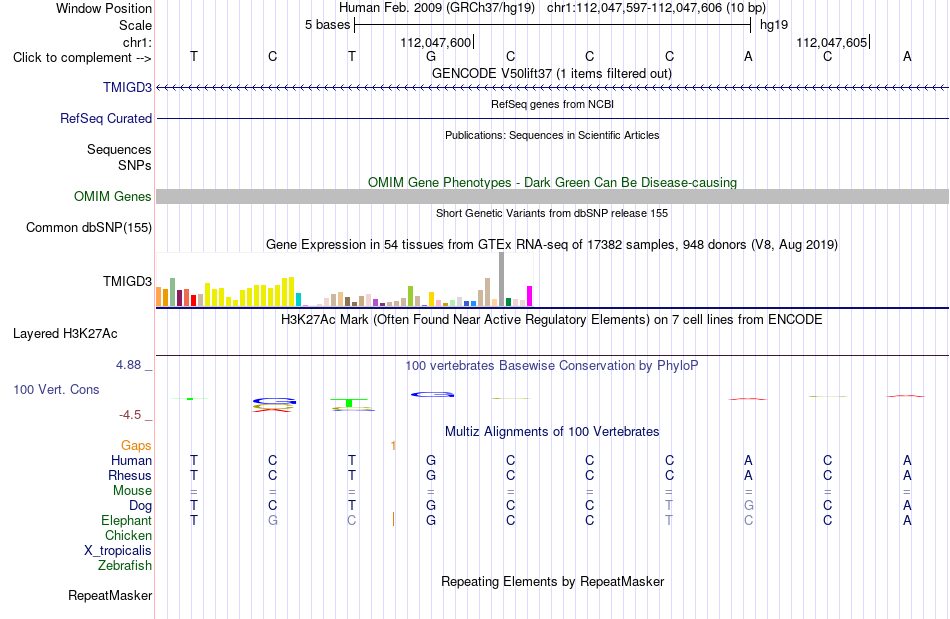The height and width of the screenshot is (619, 950).
Task: Open the H3K27Ac Mark track title
Action: click(x=552, y=319)
